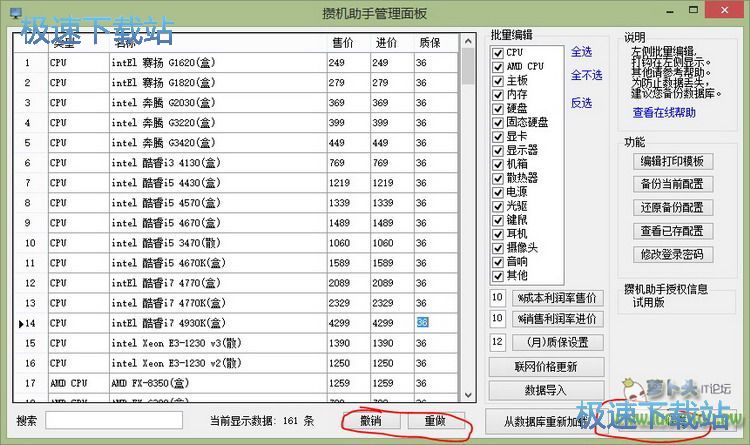Select cell intel 奔腾 G2030(盒)
Image resolution: width=750 pixels, height=445 pixels.
218,103
